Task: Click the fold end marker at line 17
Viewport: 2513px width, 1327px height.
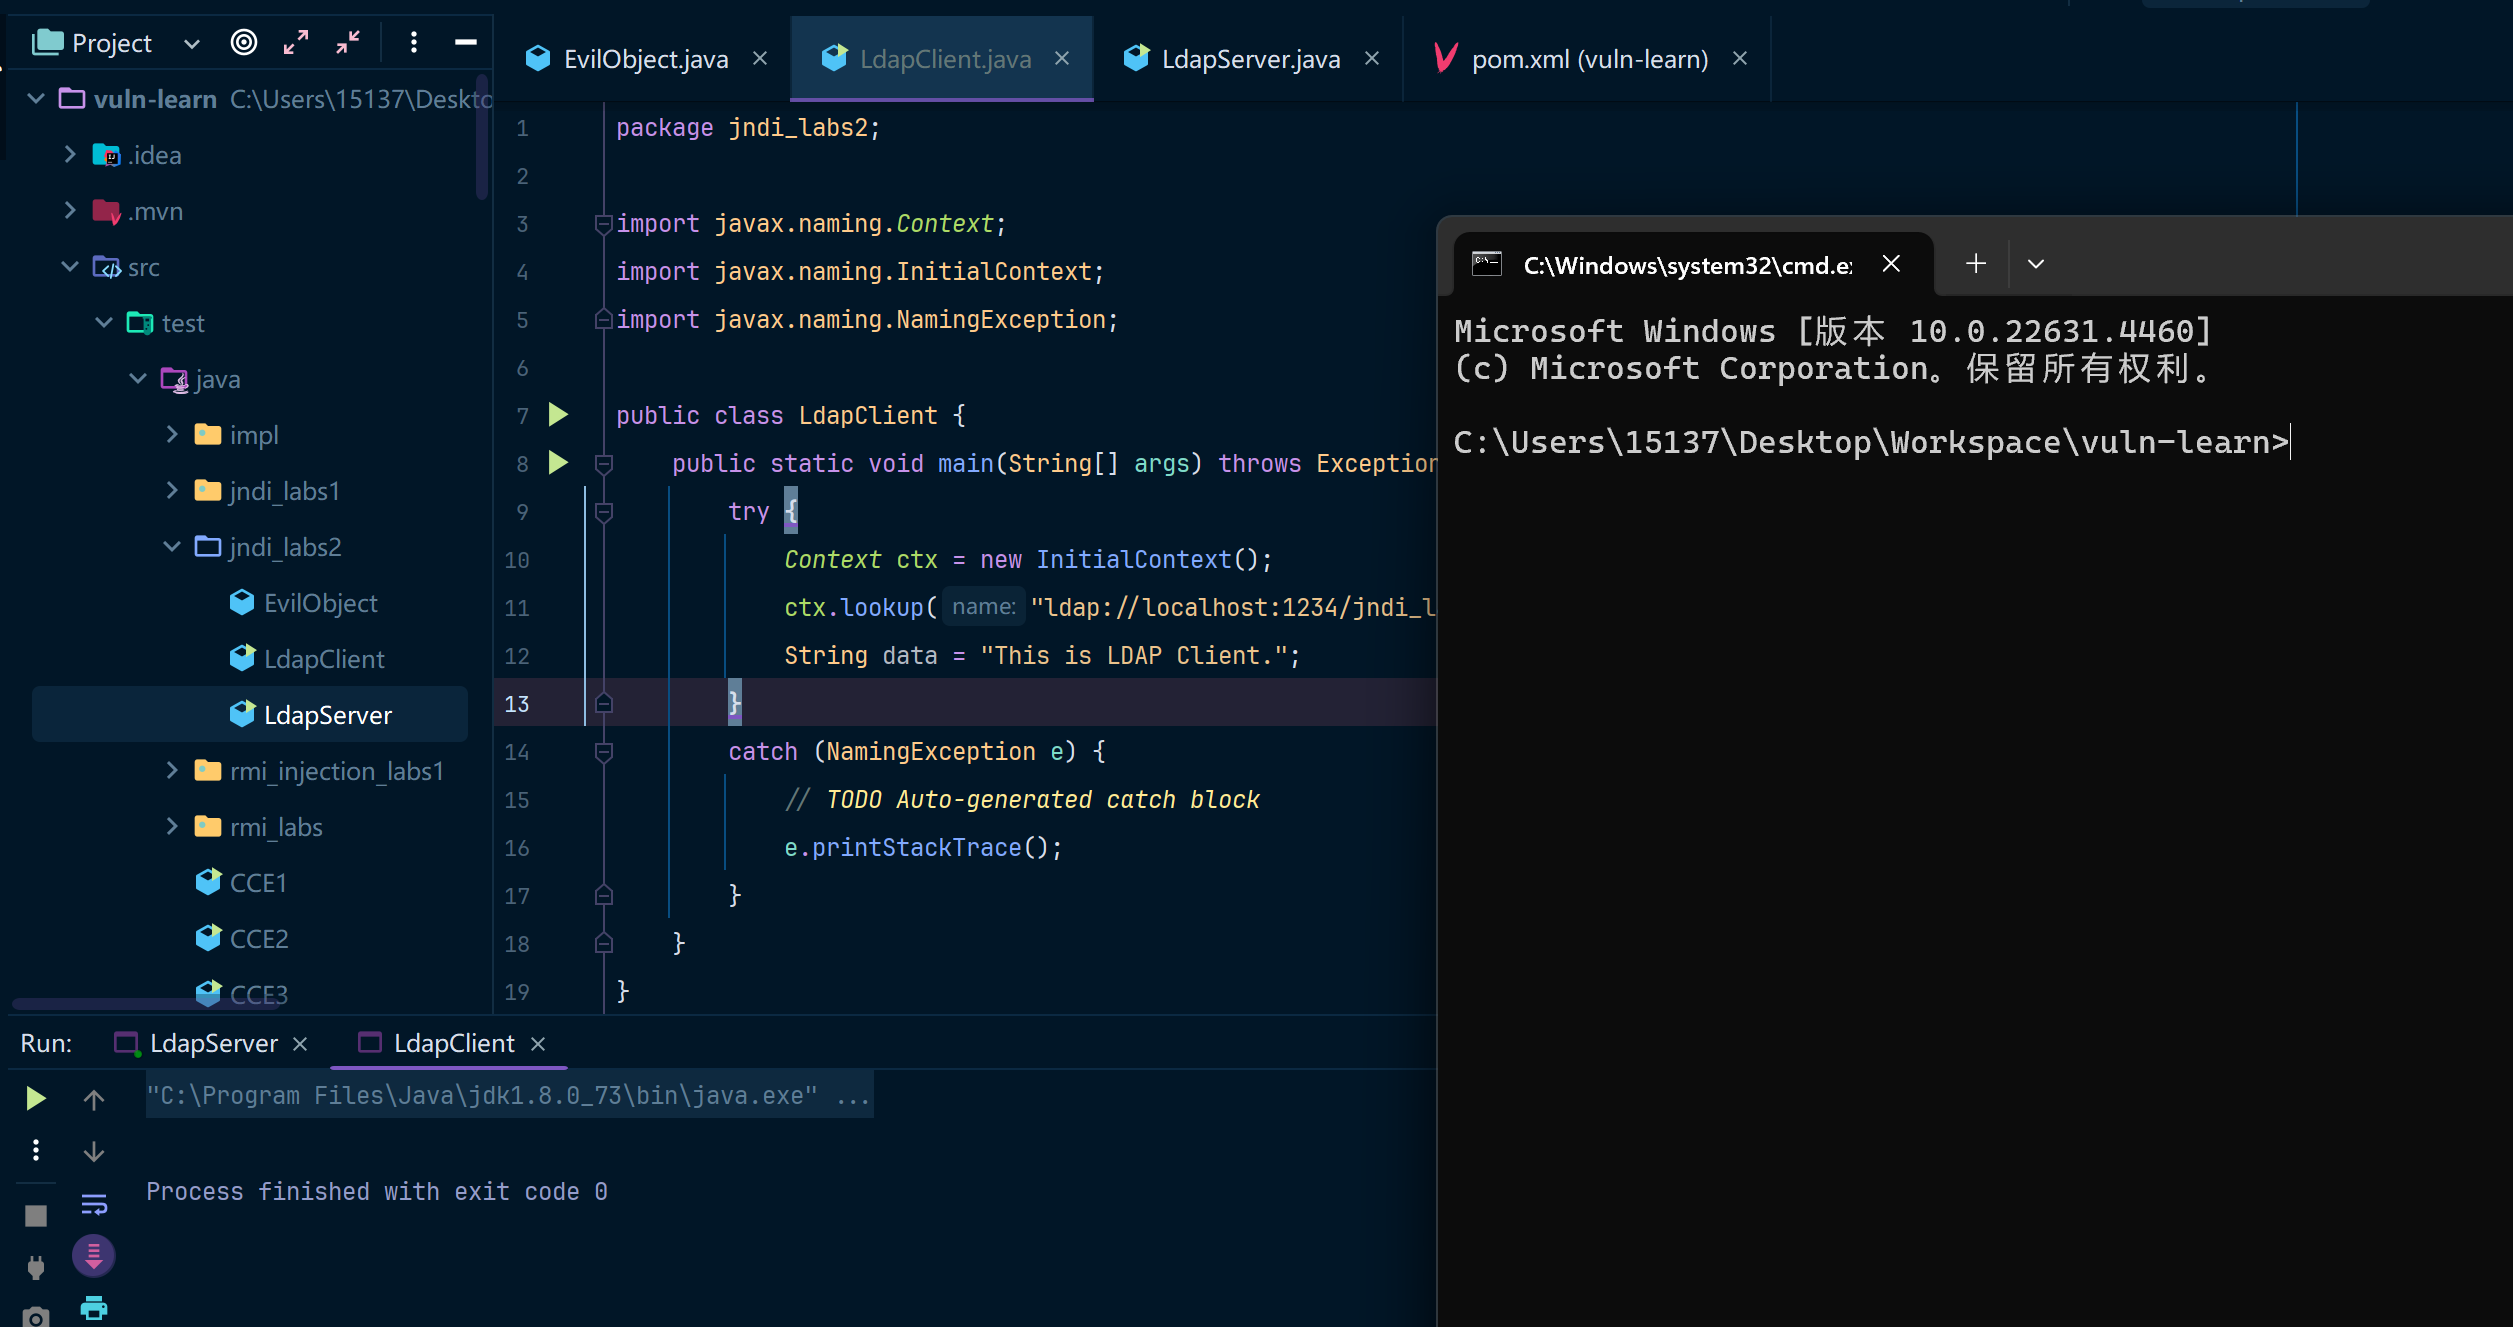Action: [603, 895]
